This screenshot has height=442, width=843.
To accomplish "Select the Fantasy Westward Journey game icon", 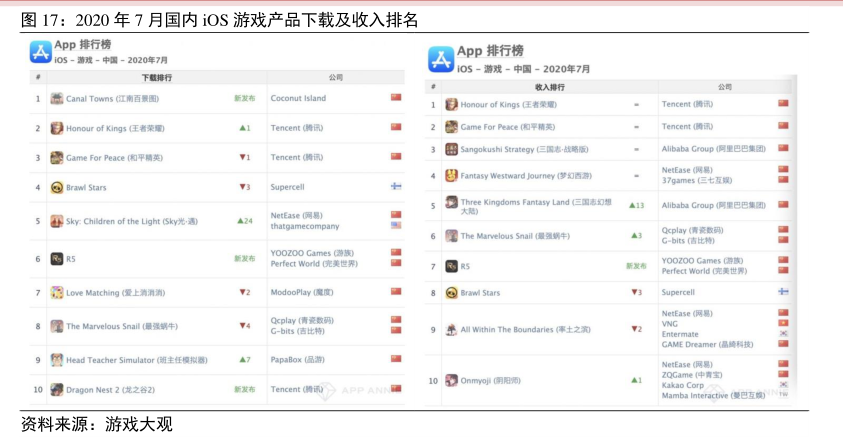I will tap(452, 176).
